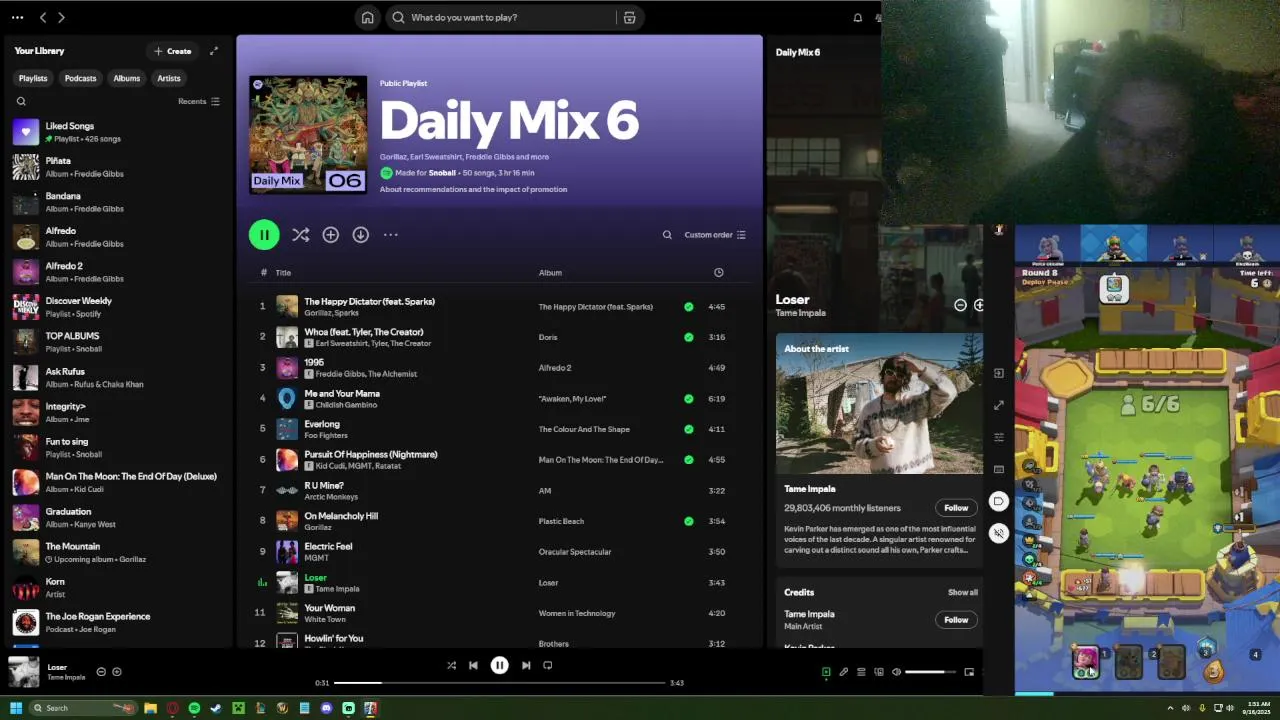Image resolution: width=1280 pixels, height=720 pixels.
Task: Open About recommendations and promotion link
Action: click(x=473, y=189)
